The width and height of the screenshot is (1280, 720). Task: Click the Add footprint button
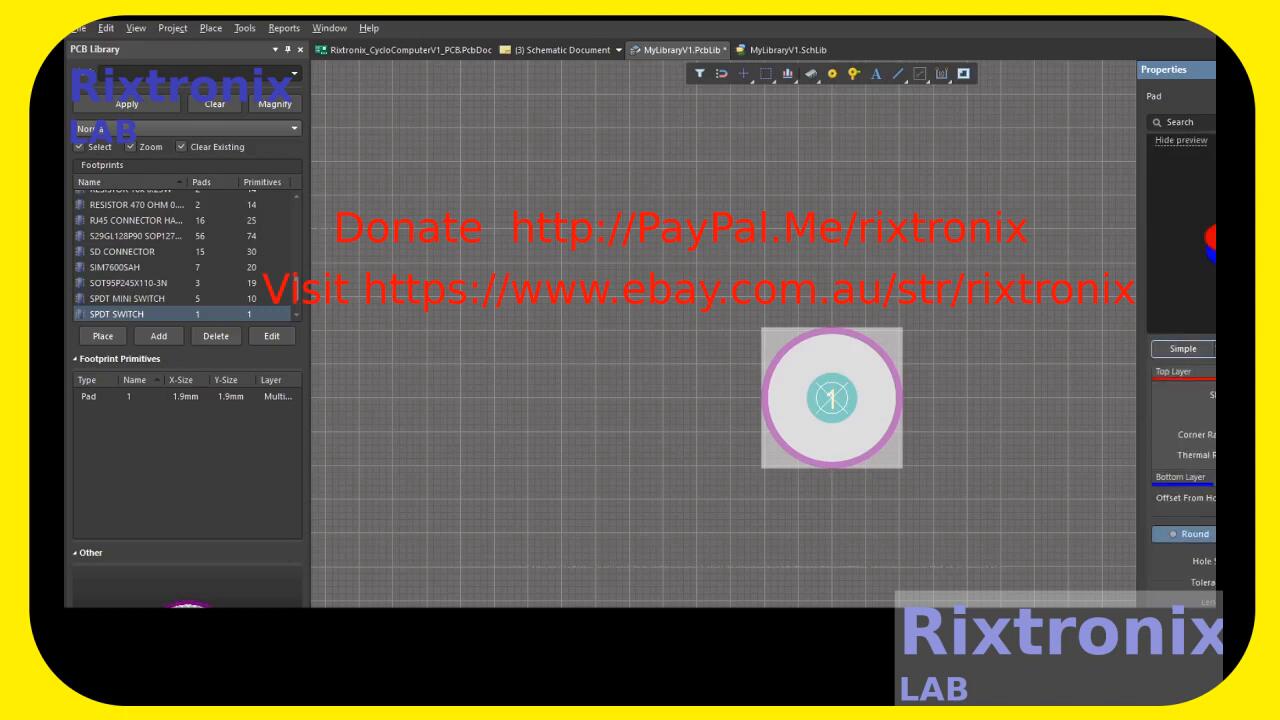click(x=158, y=336)
